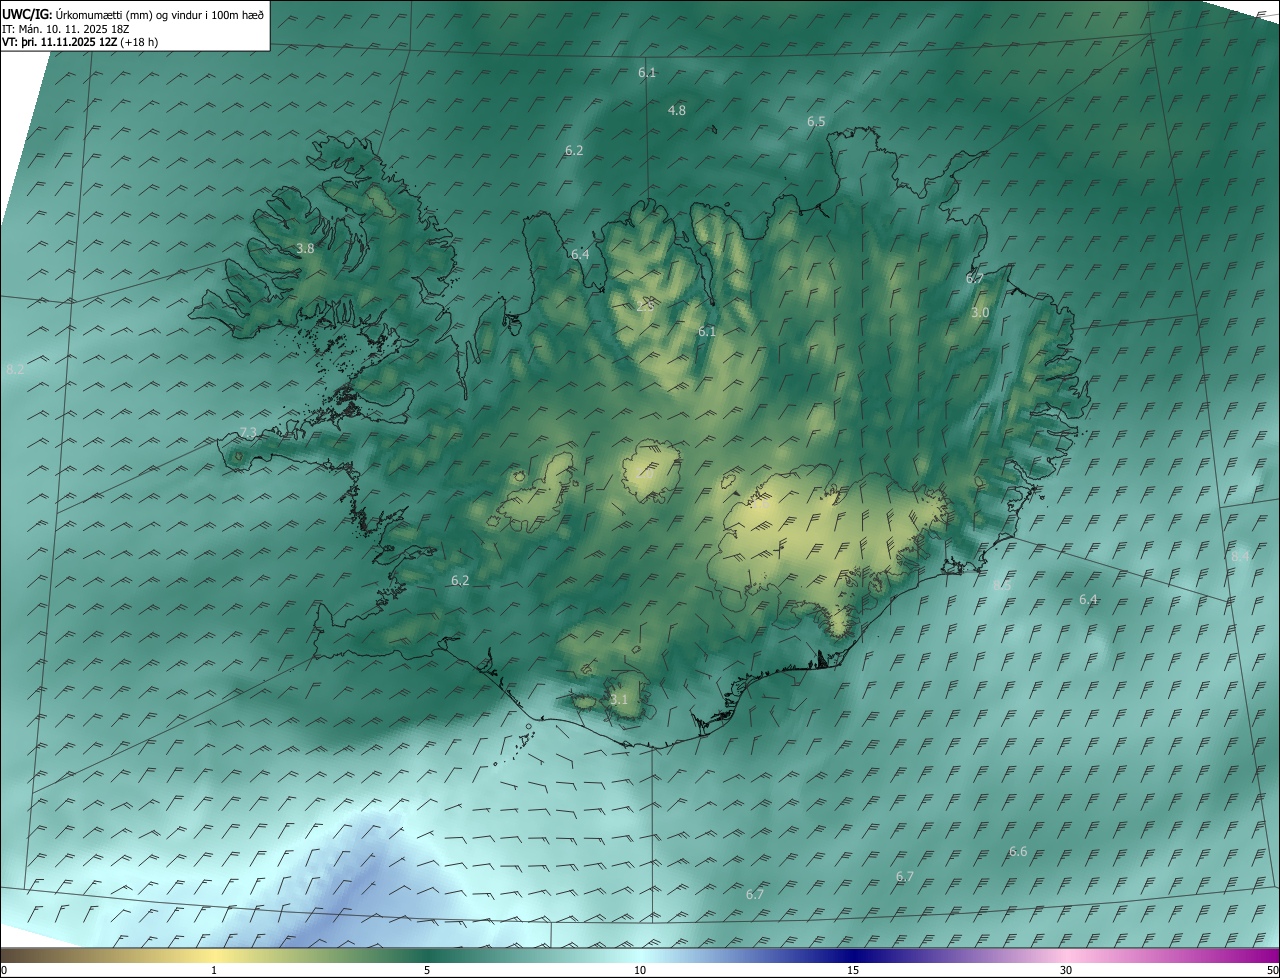This screenshot has height=978, width=1280.
Task: Click the colorbar tick label '1'
Action: tap(214, 970)
